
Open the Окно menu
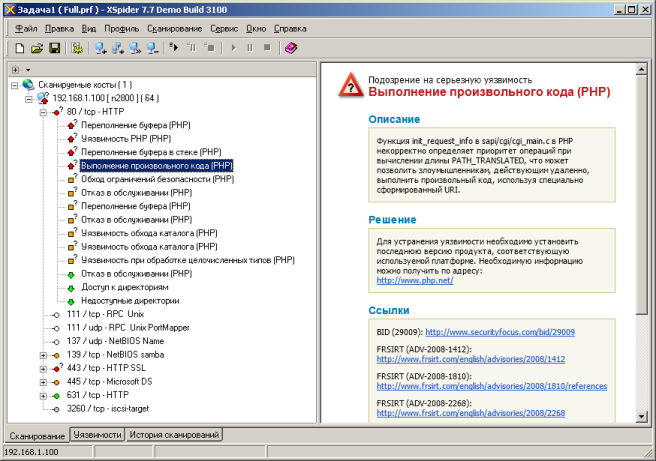pyautogui.click(x=256, y=29)
